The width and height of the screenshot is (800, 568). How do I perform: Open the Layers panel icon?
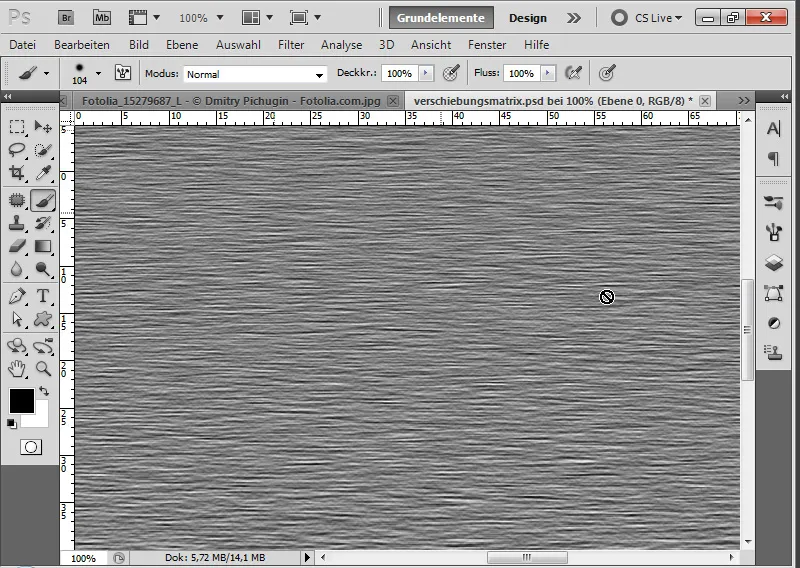(x=773, y=263)
